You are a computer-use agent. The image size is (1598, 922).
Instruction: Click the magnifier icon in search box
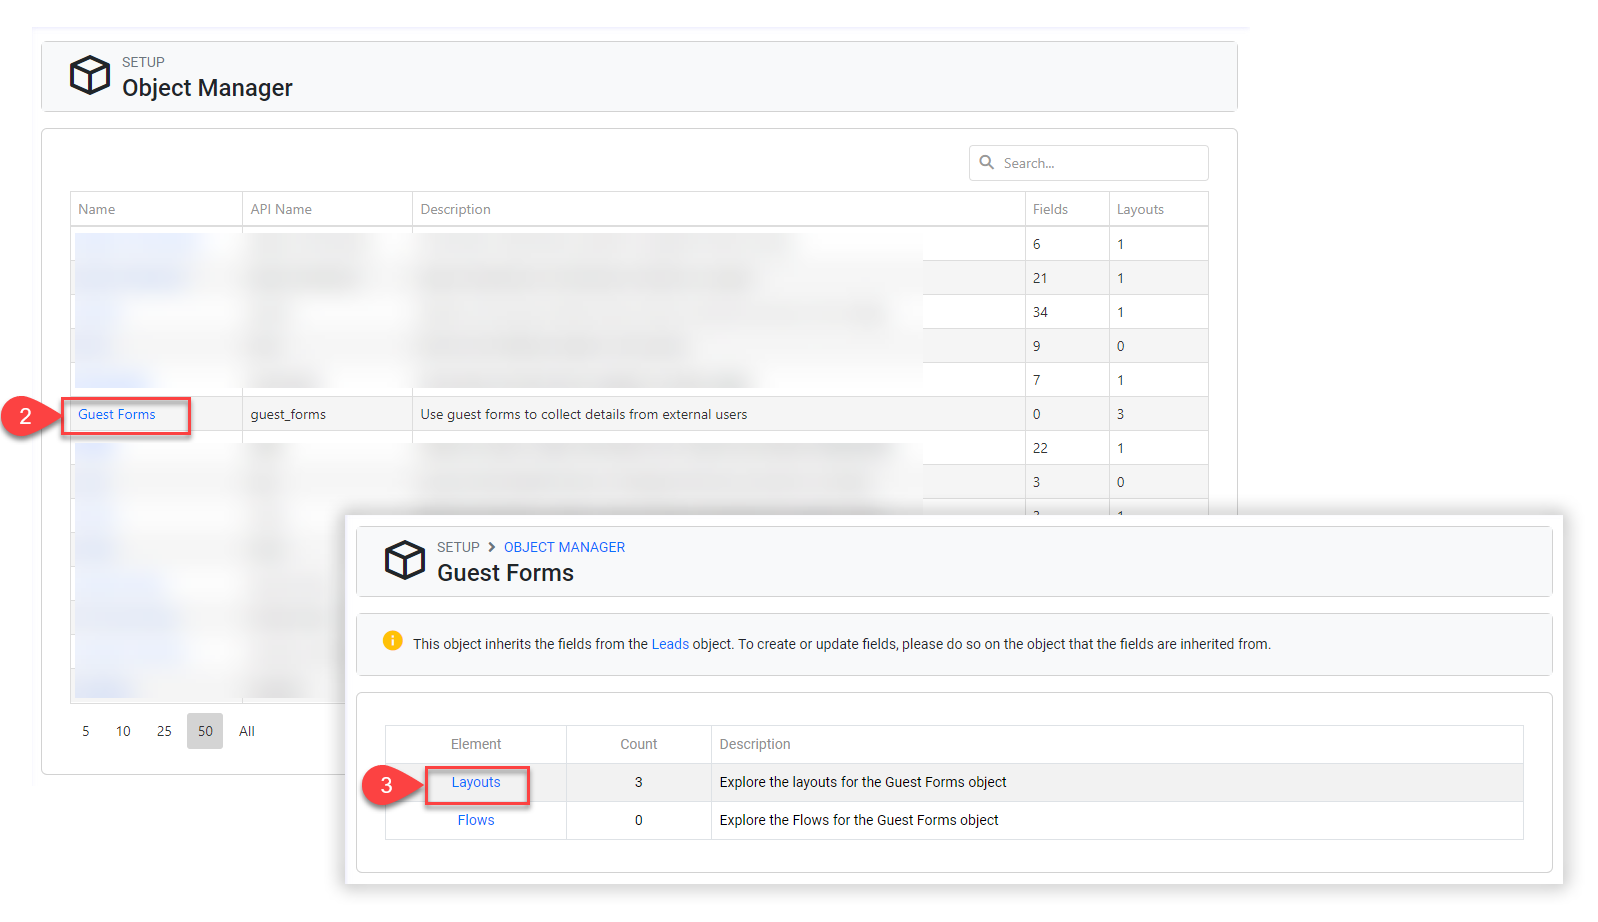tap(986, 162)
